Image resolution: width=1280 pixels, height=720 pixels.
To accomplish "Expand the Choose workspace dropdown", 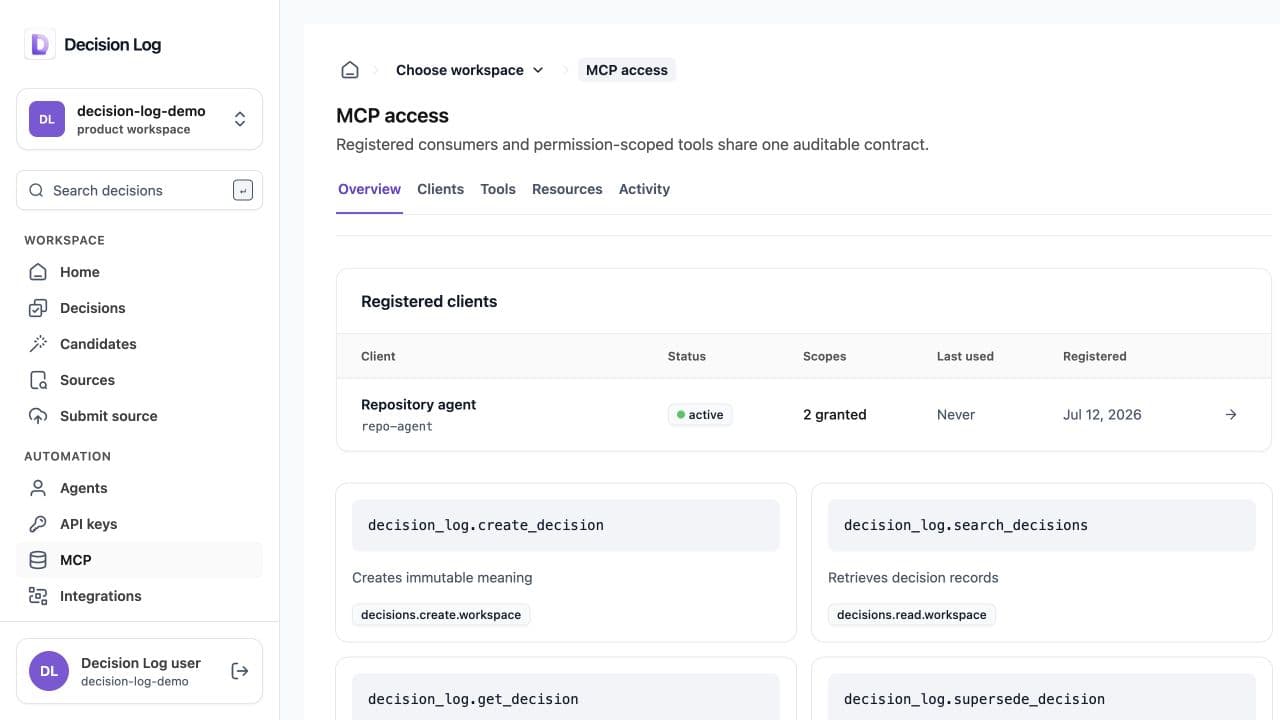I will (469, 70).
